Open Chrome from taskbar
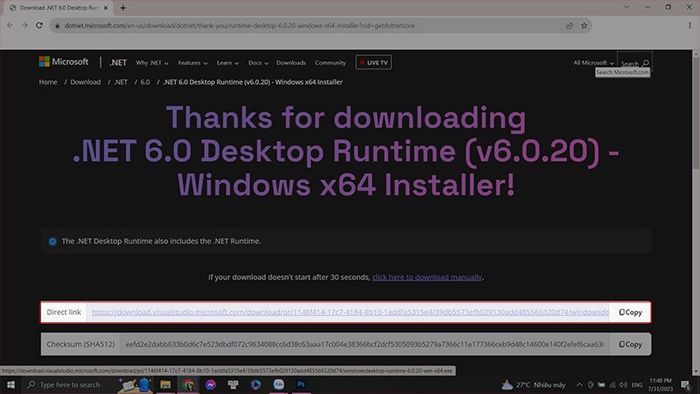Screen dimensions: 700x394 coord(188,385)
